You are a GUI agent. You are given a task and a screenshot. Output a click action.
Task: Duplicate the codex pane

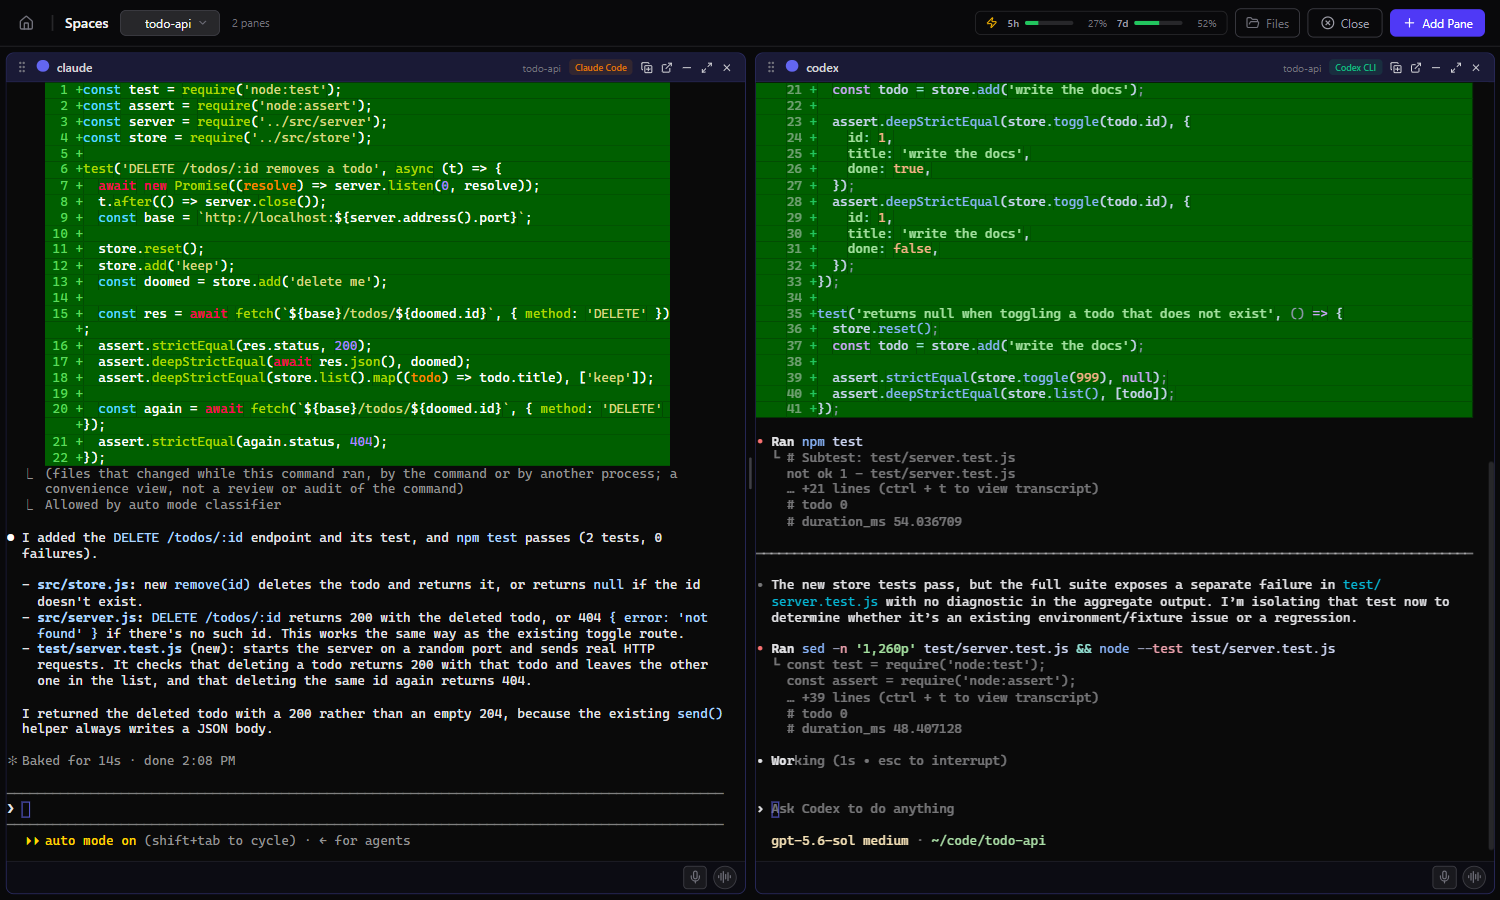pos(1396,67)
